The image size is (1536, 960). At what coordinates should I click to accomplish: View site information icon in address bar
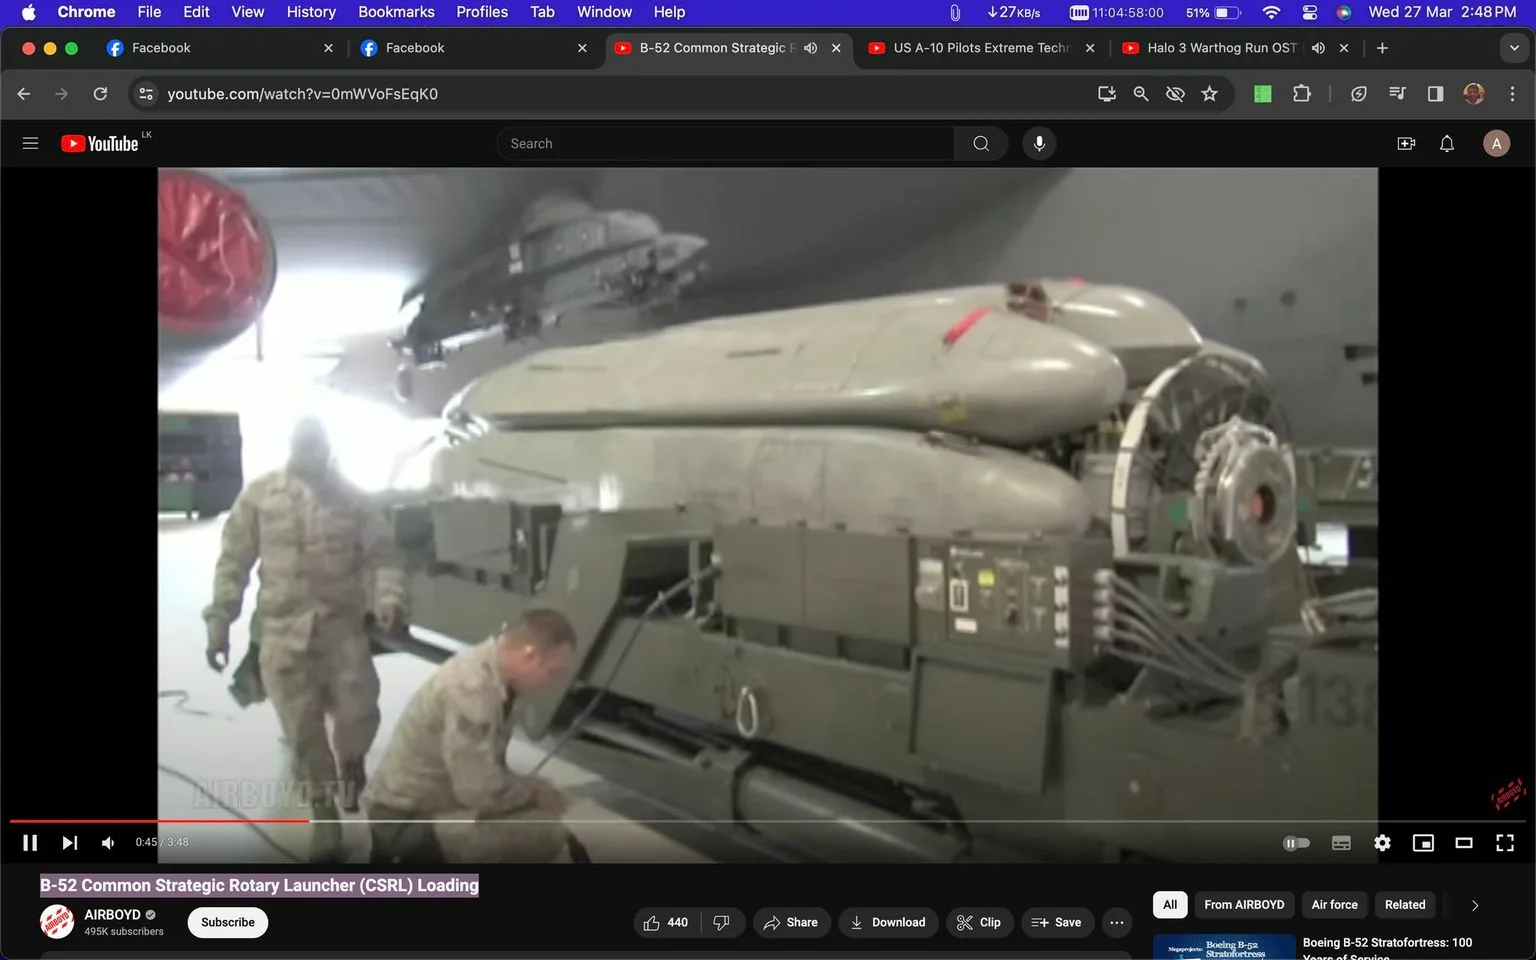146,93
